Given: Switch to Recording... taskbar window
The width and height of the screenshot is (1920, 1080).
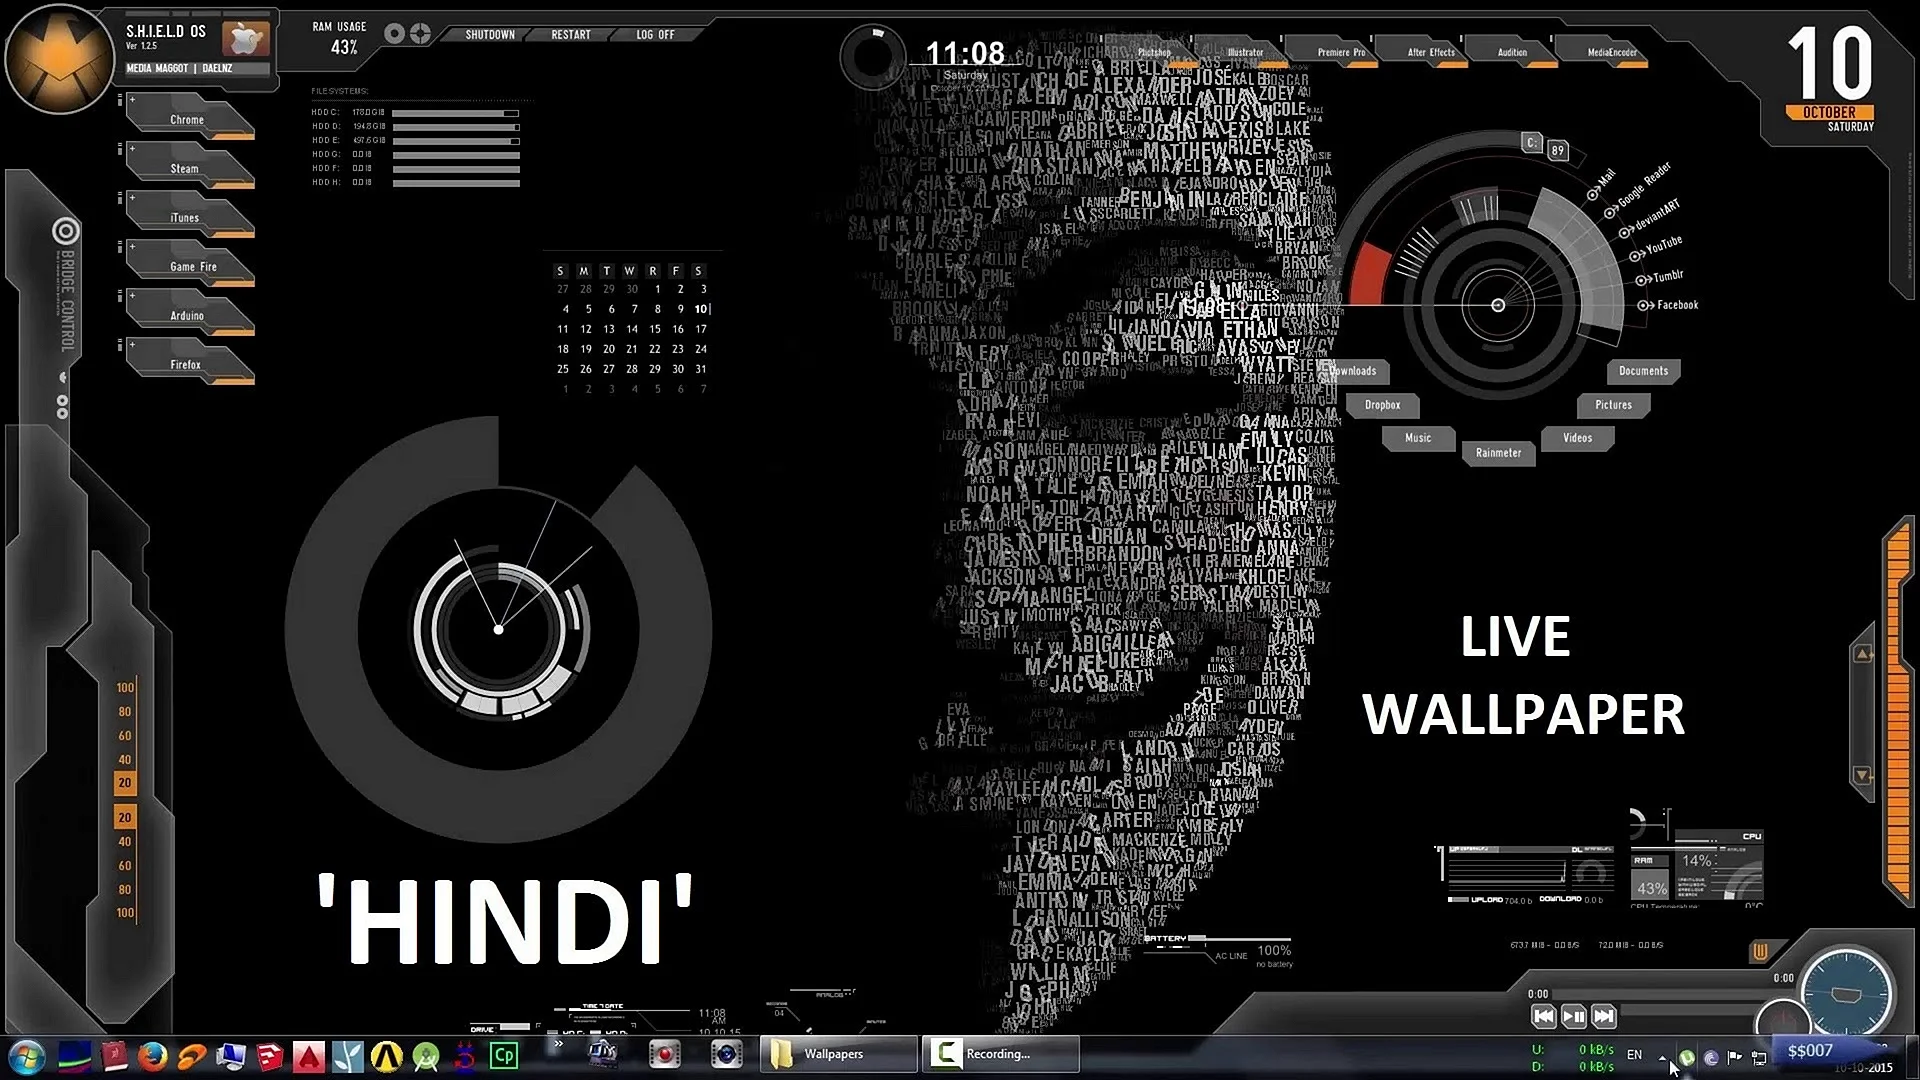Looking at the screenshot, I should pos(1000,1054).
